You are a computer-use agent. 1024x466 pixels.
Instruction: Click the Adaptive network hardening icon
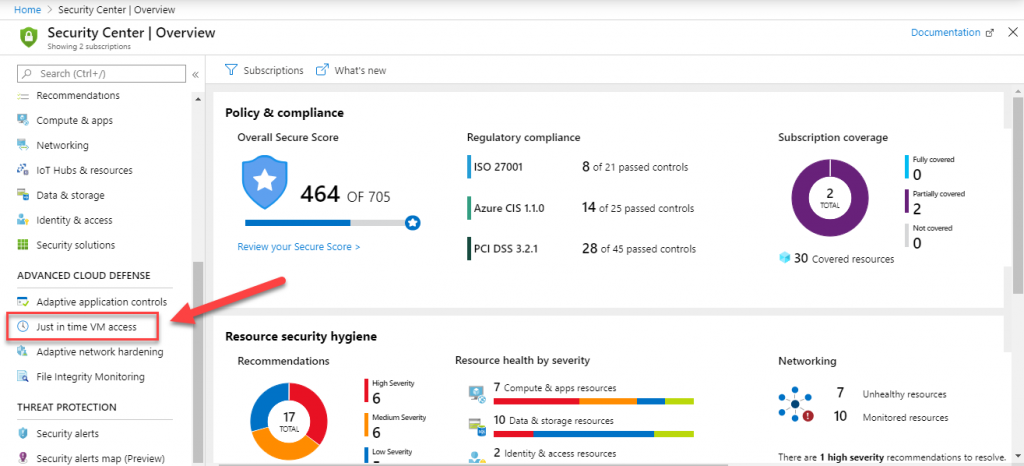point(23,352)
